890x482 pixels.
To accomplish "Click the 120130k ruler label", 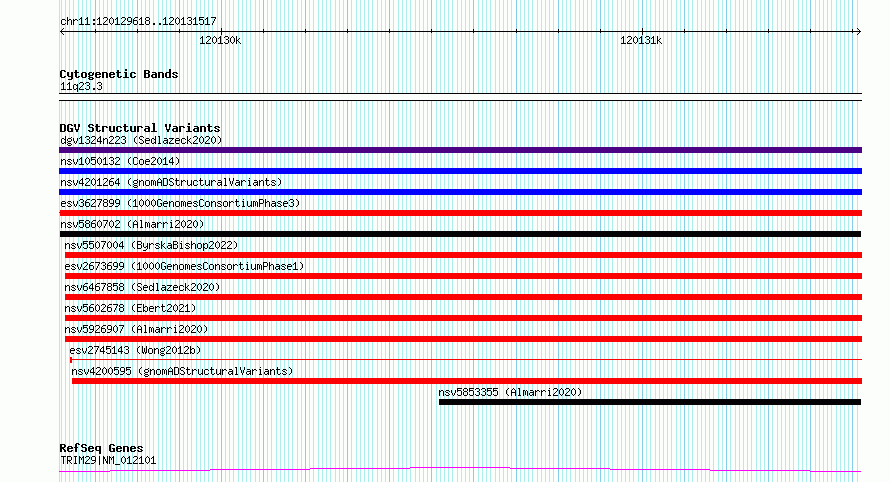I will 220,40.
